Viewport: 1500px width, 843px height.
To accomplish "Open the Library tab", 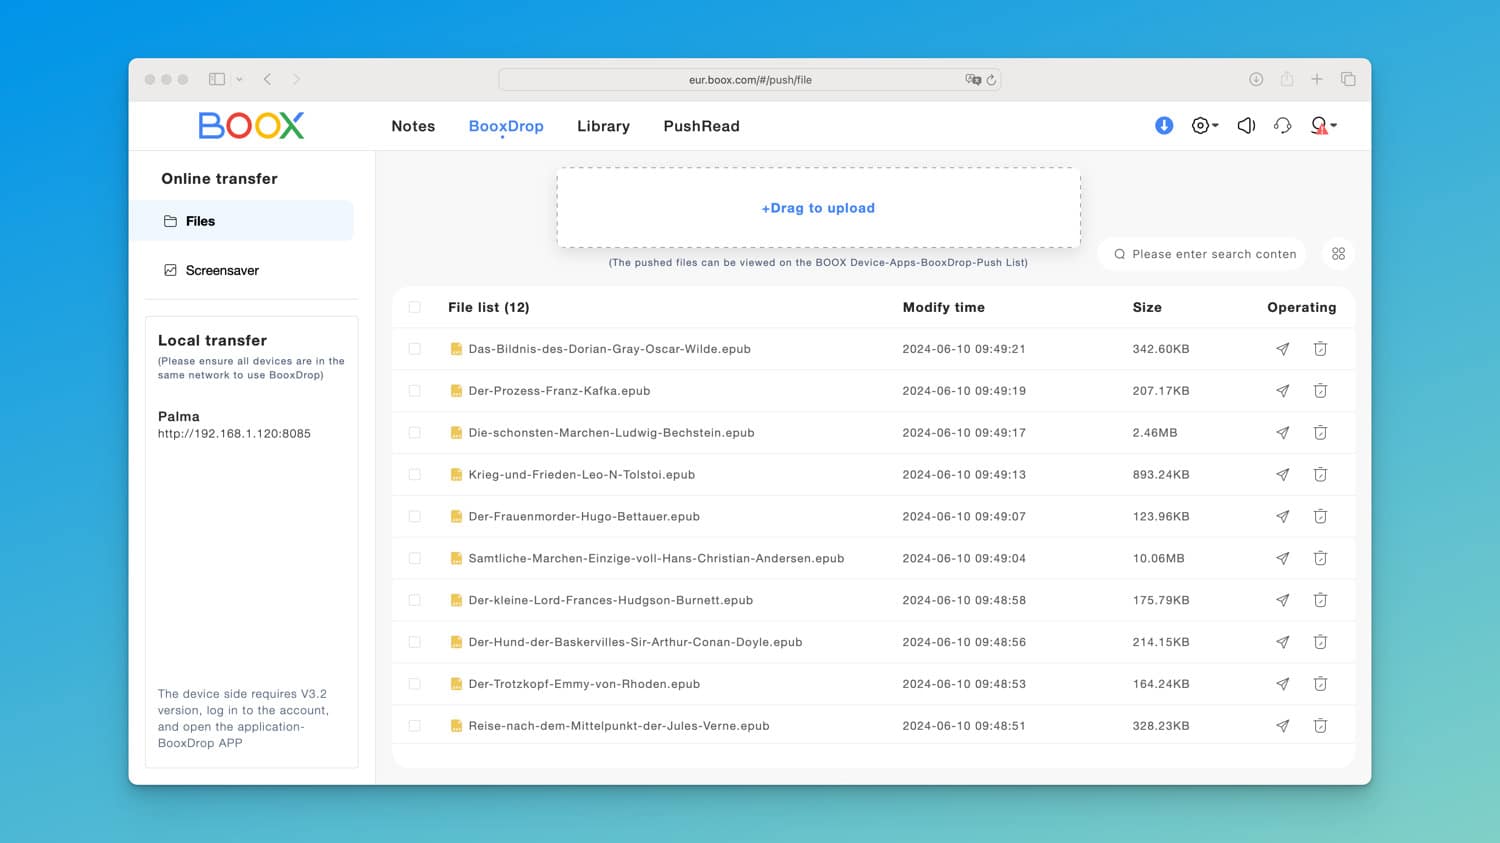I will click(603, 126).
